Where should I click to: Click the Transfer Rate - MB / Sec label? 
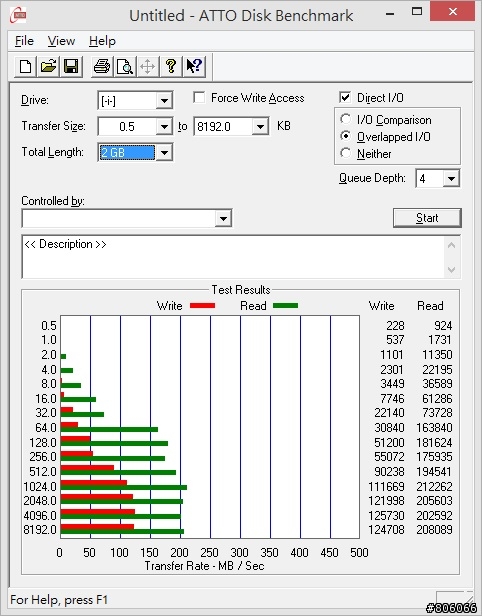click(204, 566)
